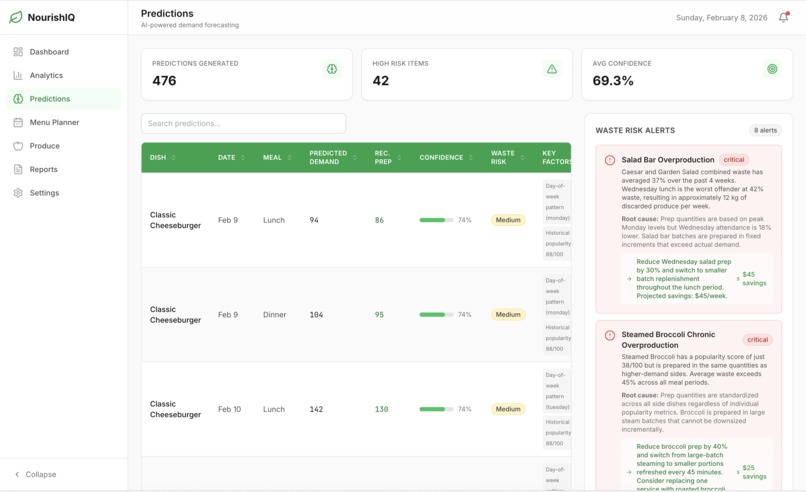806x492 pixels.
Task: Click predicted demand value 104
Action: (x=316, y=315)
